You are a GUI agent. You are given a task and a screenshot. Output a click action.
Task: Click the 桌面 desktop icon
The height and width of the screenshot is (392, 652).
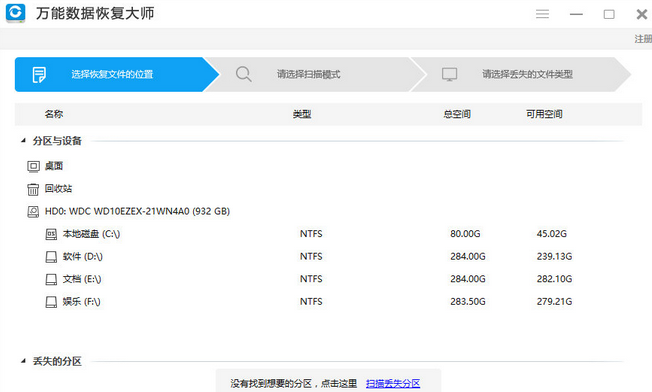coord(33,166)
